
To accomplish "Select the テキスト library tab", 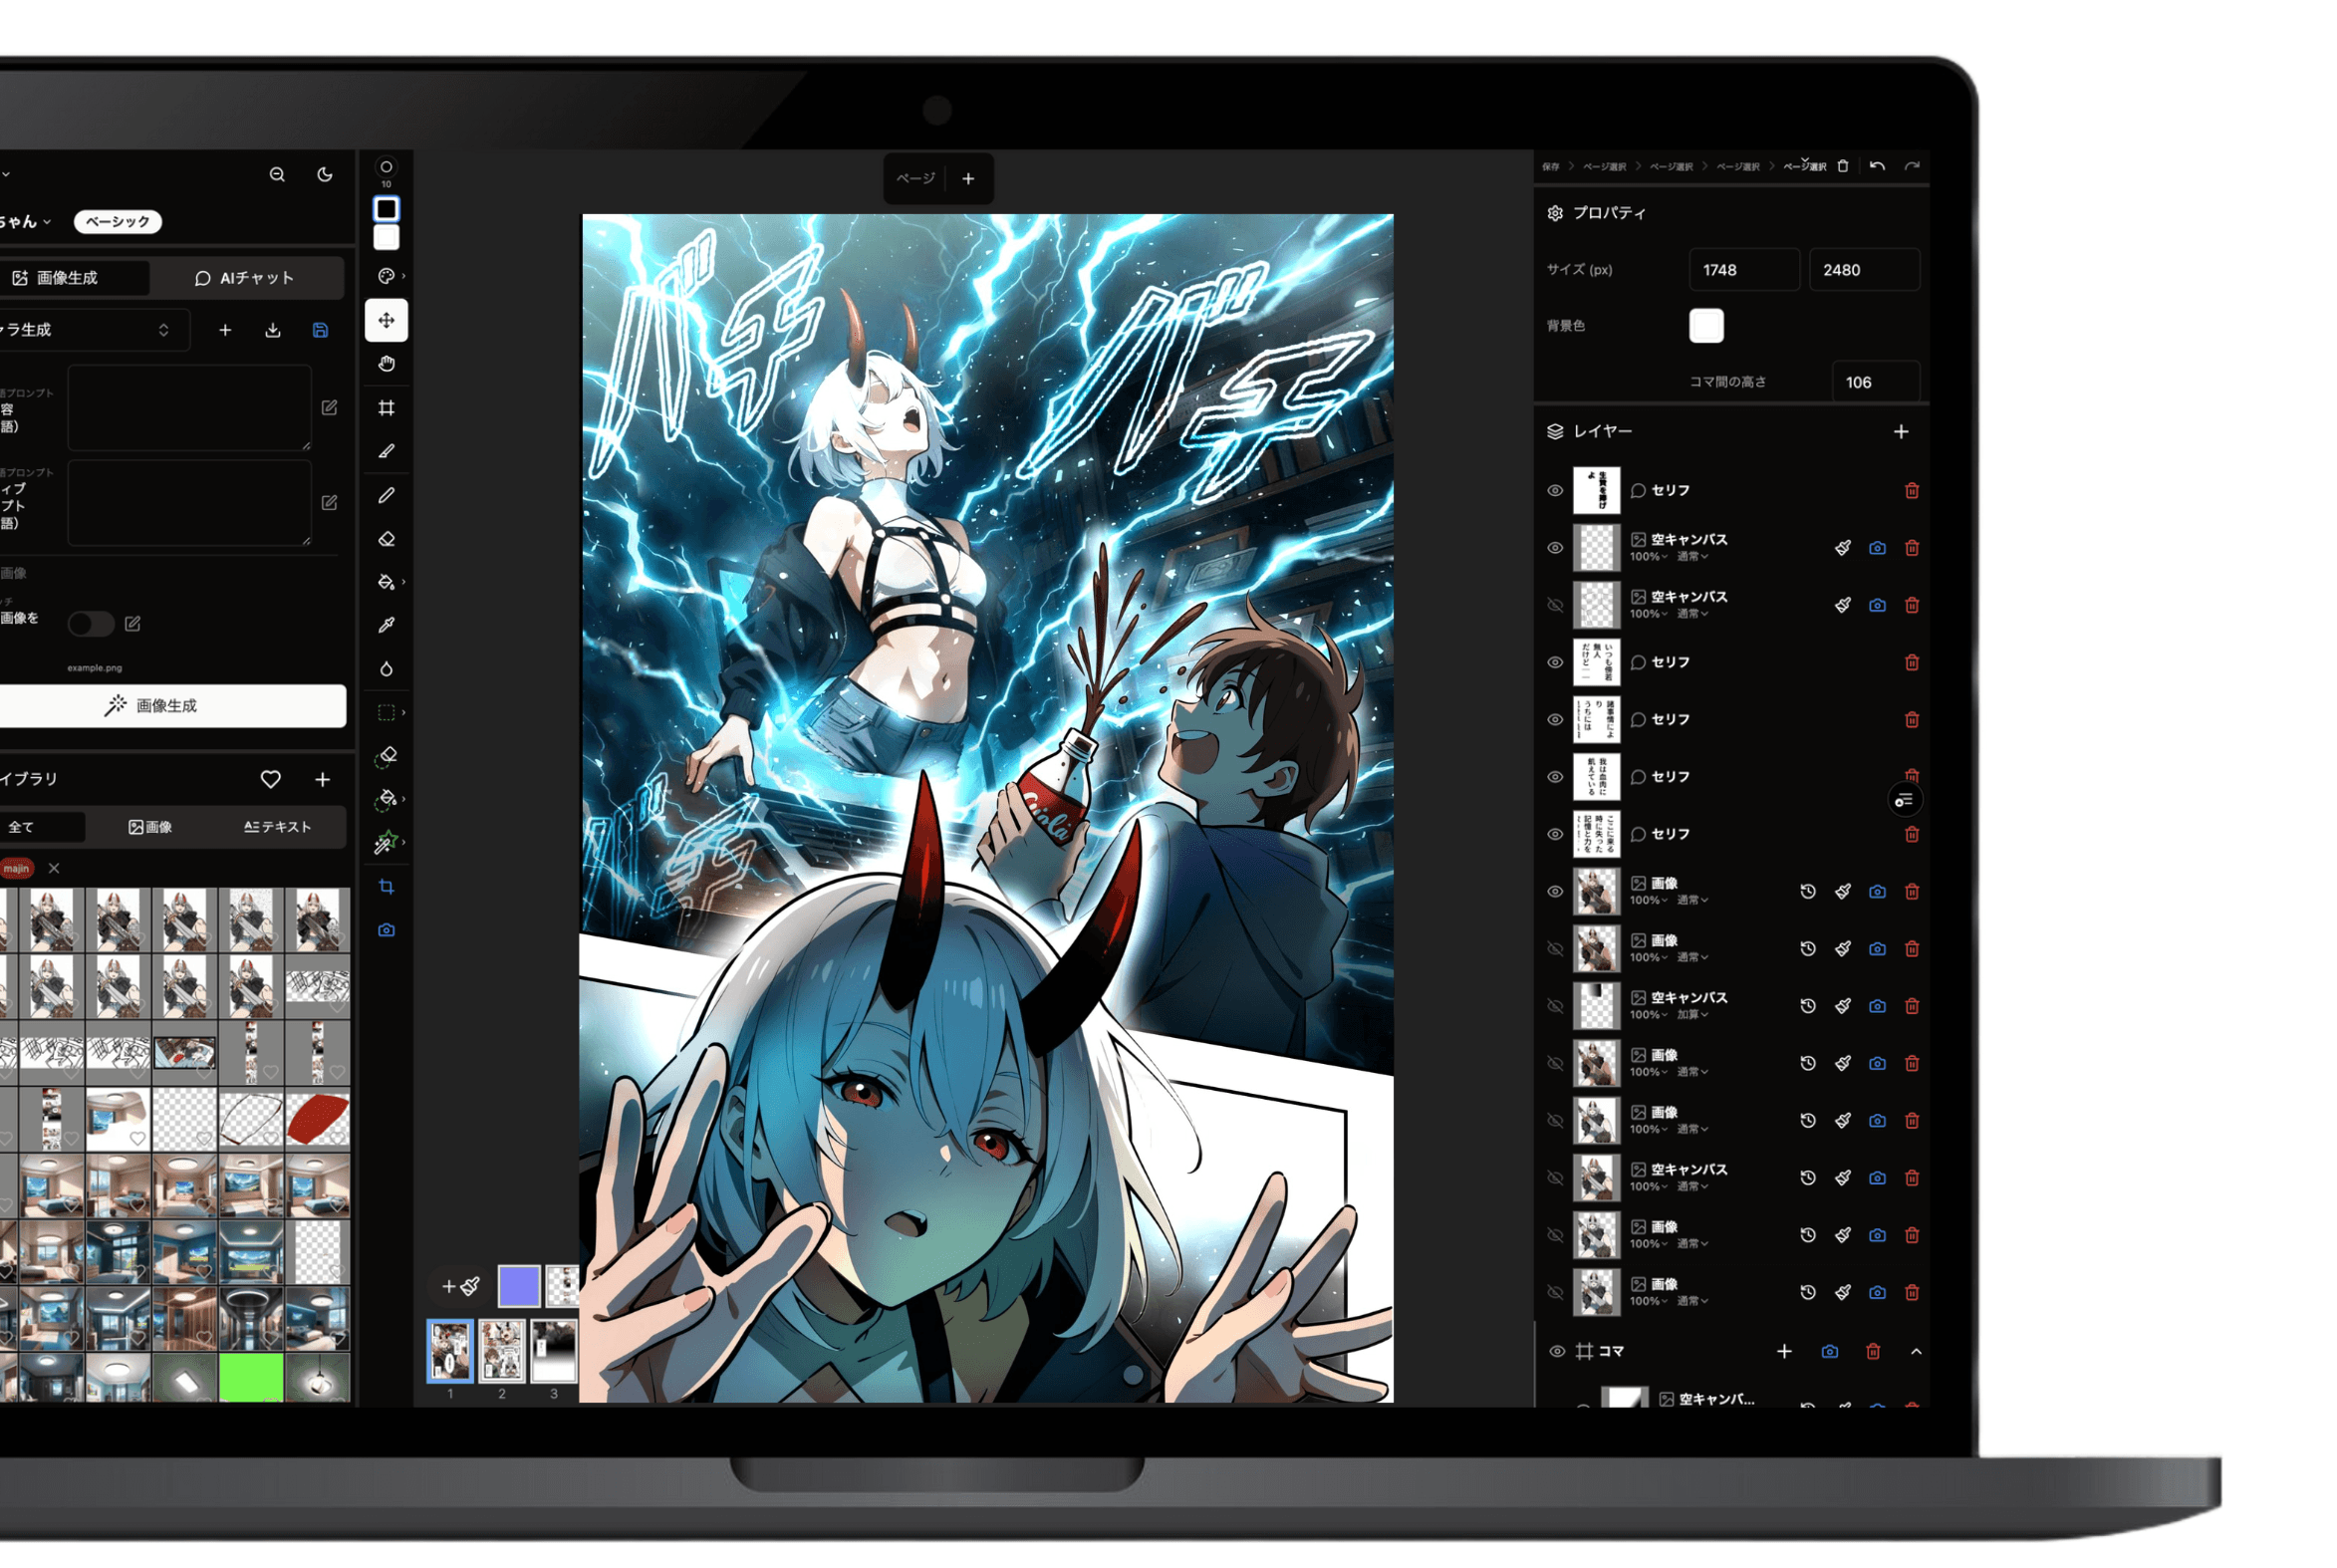I will 277,827.
